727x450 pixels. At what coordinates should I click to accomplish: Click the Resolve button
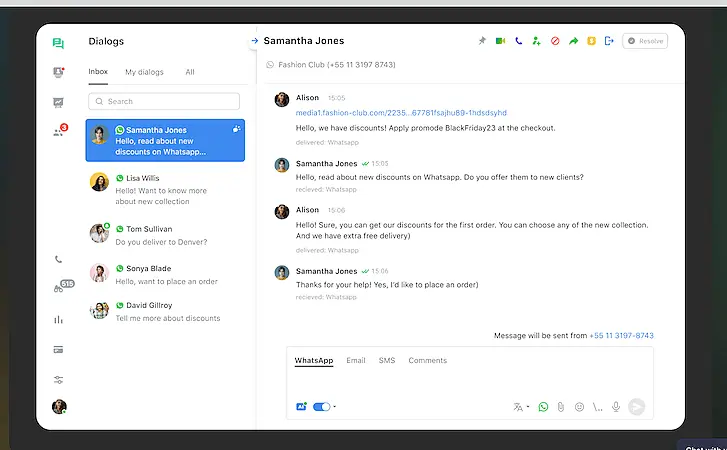(x=645, y=41)
